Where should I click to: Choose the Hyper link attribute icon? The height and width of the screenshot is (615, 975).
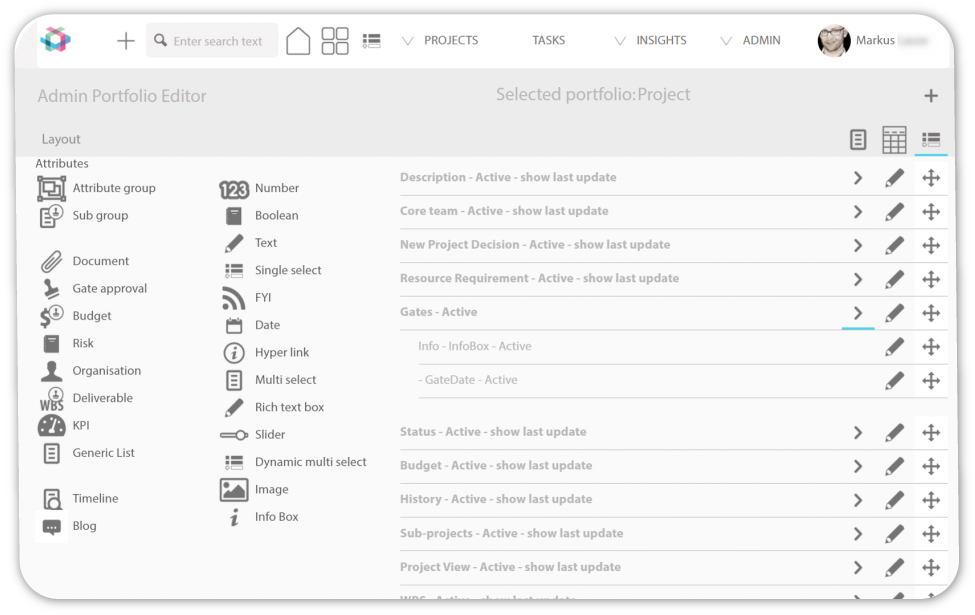(234, 353)
